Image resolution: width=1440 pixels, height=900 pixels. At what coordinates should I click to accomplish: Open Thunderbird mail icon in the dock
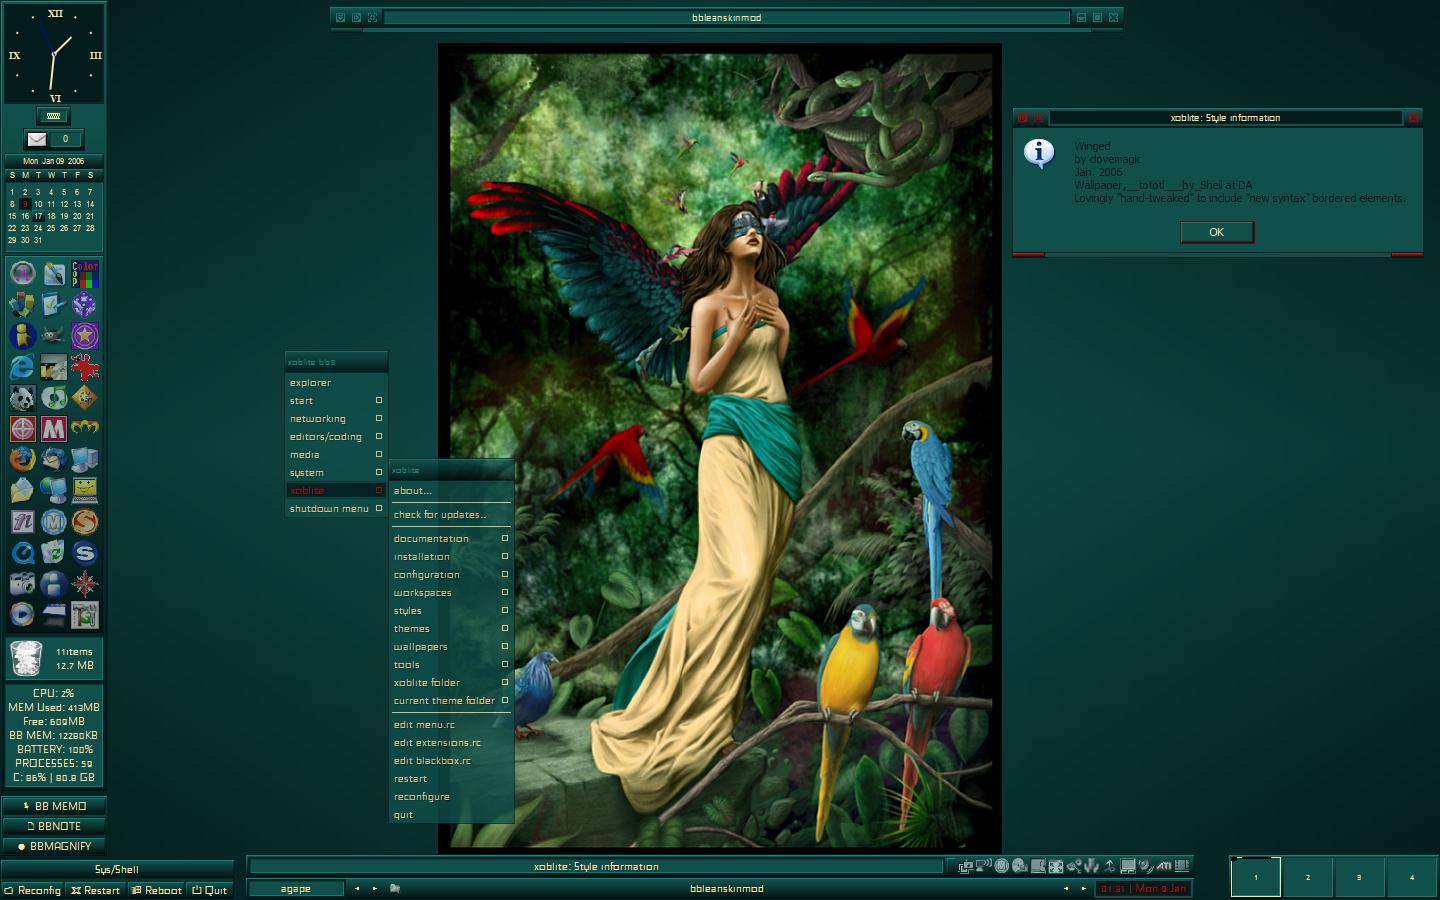(x=54, y=460)
